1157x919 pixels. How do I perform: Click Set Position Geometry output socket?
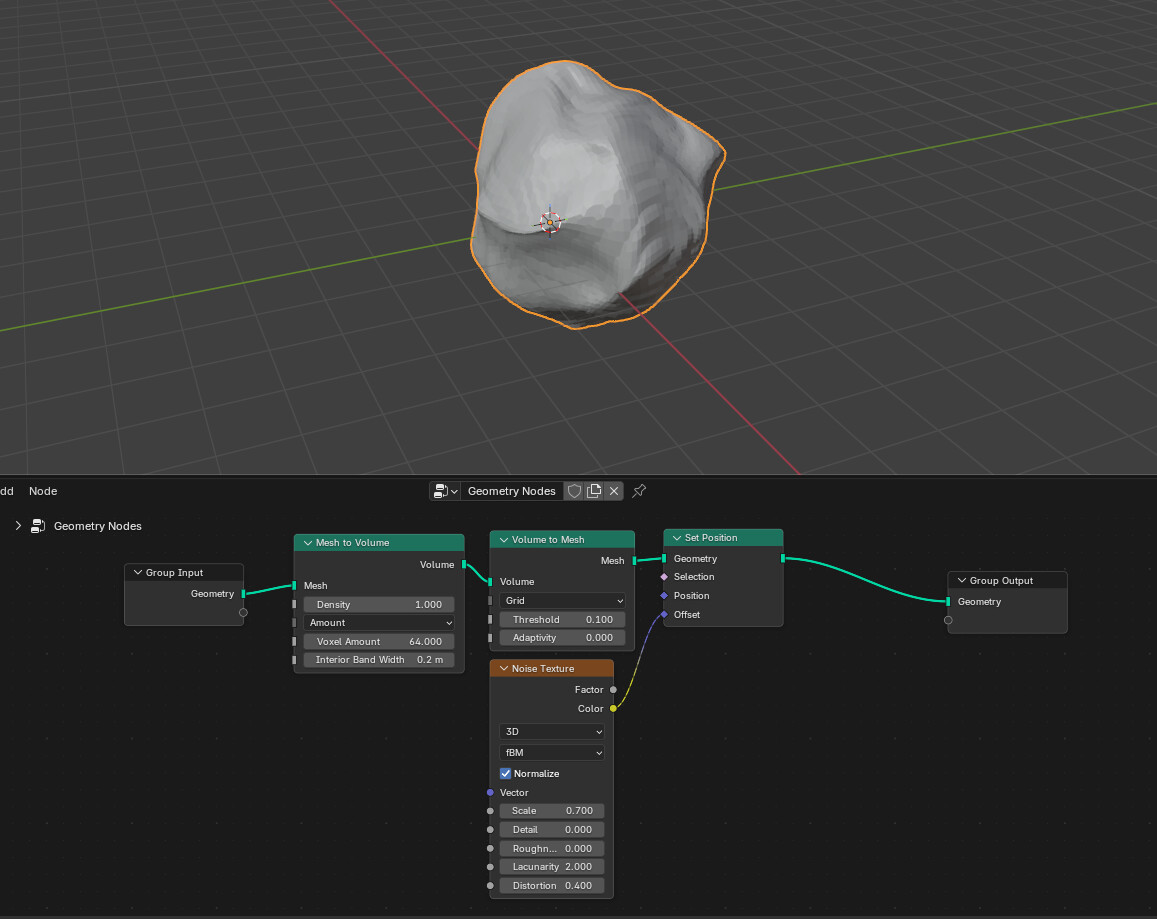click(x=783, y=559)
